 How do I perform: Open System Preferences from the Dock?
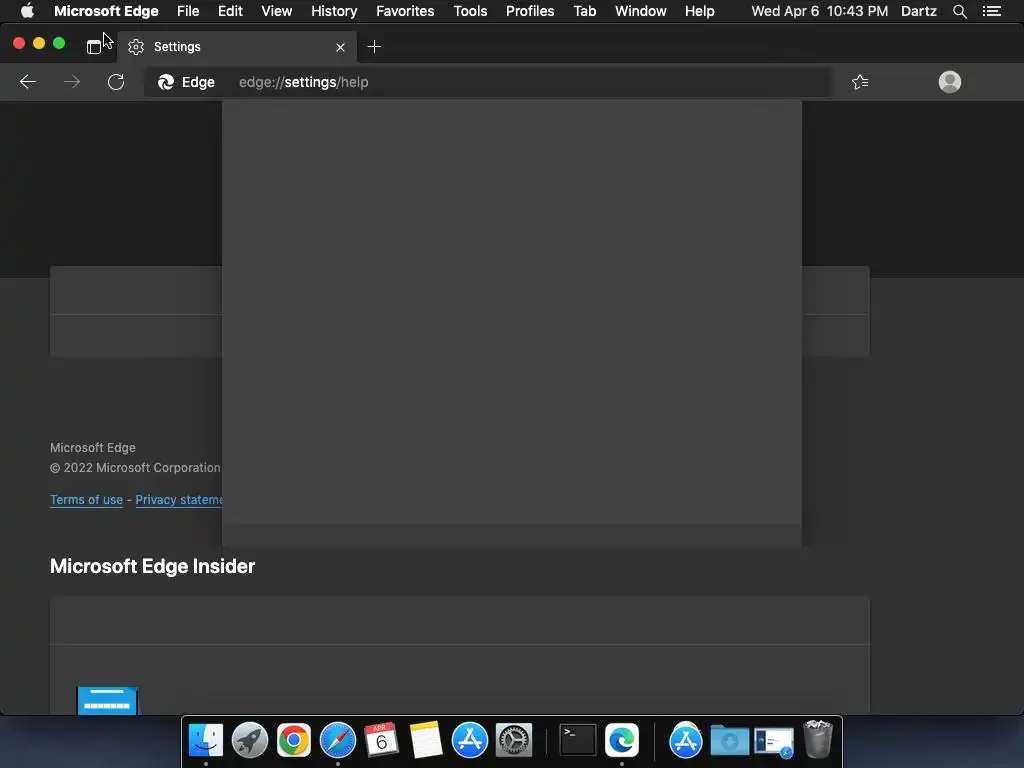[x=514, y=741]
